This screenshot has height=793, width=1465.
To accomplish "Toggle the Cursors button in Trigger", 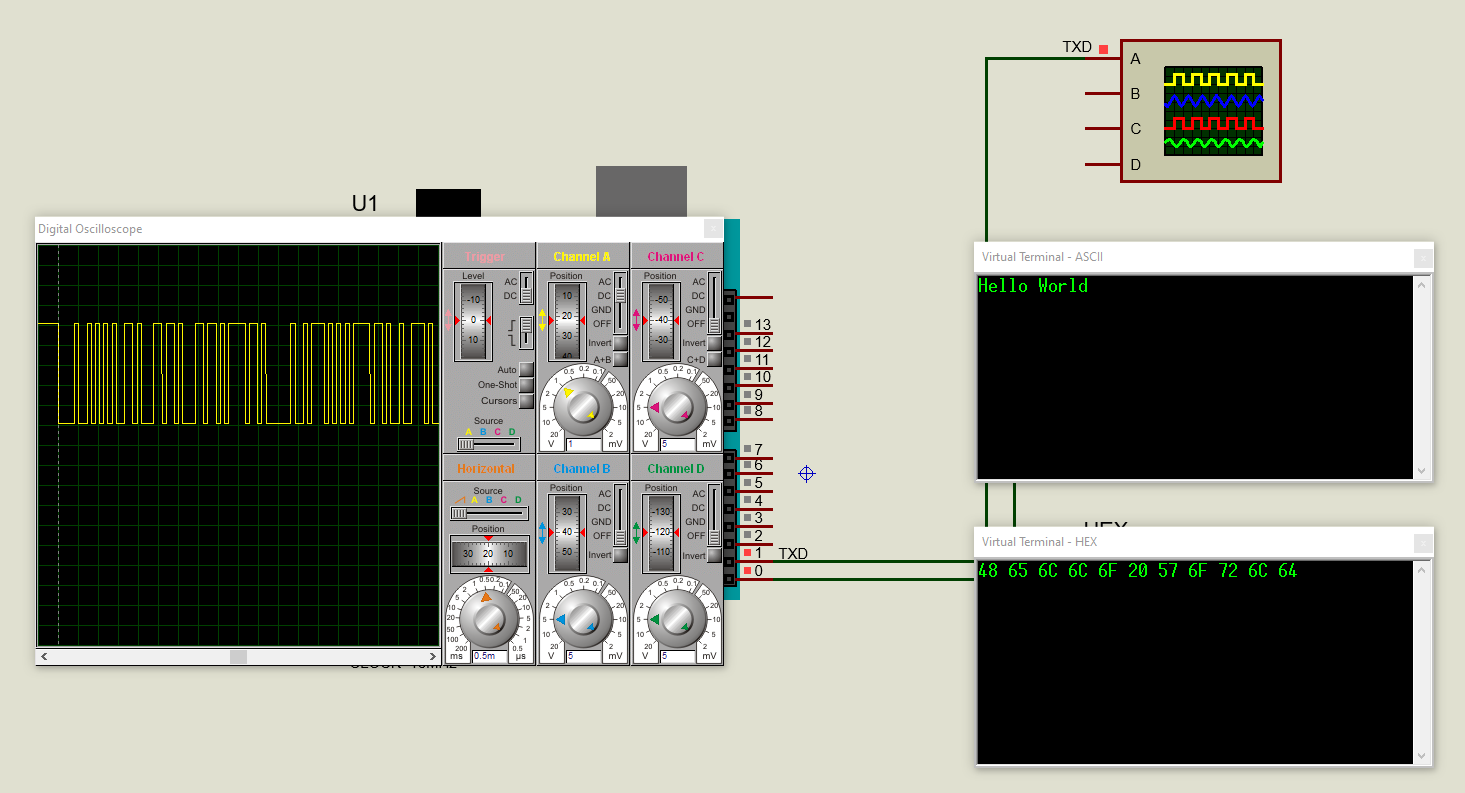I will tap(526, 401).
